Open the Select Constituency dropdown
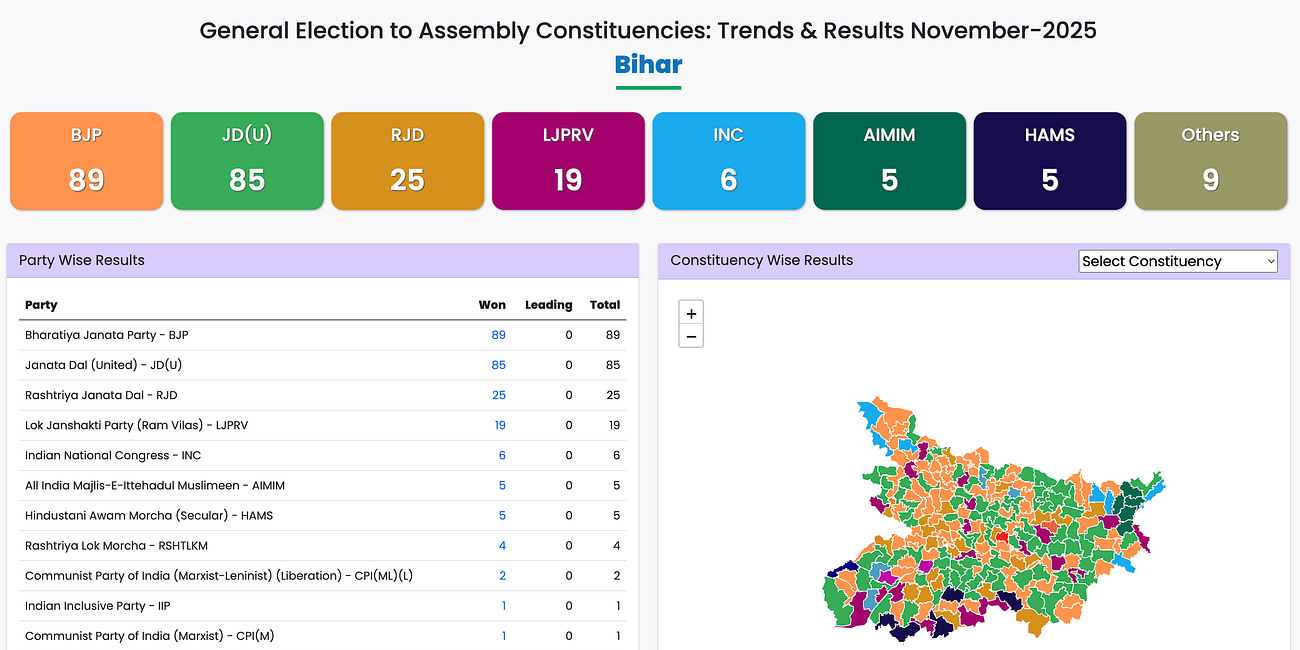This screenshot has width=1300, height=650. pyautogui.click(x=1177, y=261)
